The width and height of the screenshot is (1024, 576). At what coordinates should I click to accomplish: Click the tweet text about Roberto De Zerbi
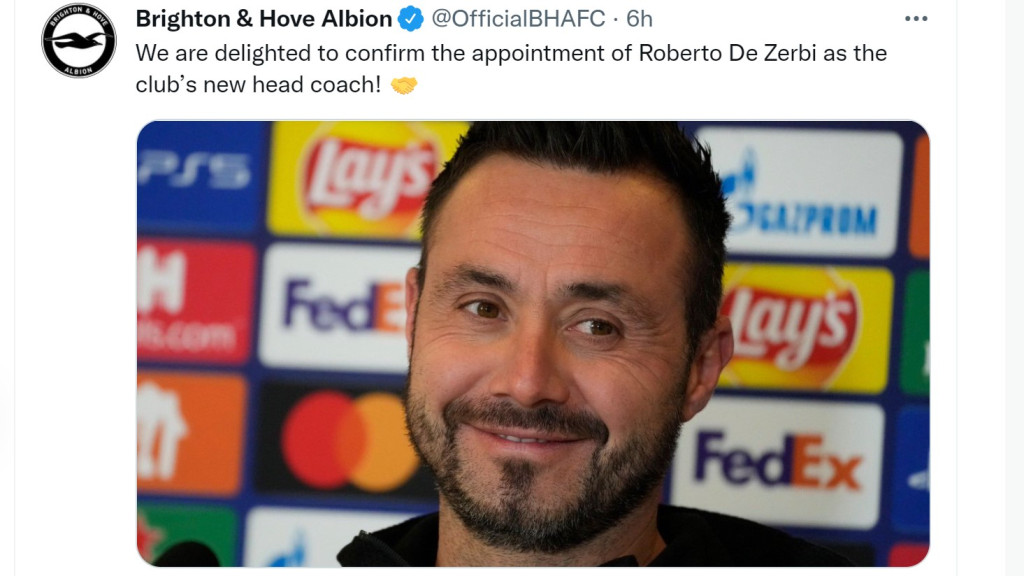(511, 69)
